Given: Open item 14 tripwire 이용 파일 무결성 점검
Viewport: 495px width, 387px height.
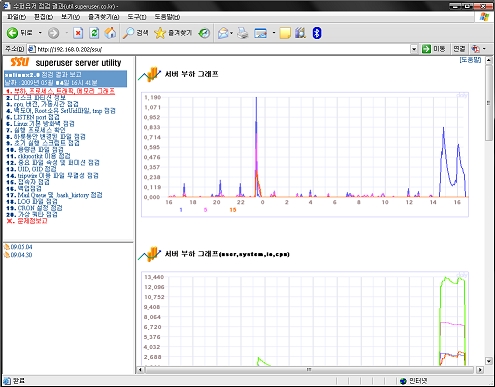Looking at the screenshot, I should 52,175.
